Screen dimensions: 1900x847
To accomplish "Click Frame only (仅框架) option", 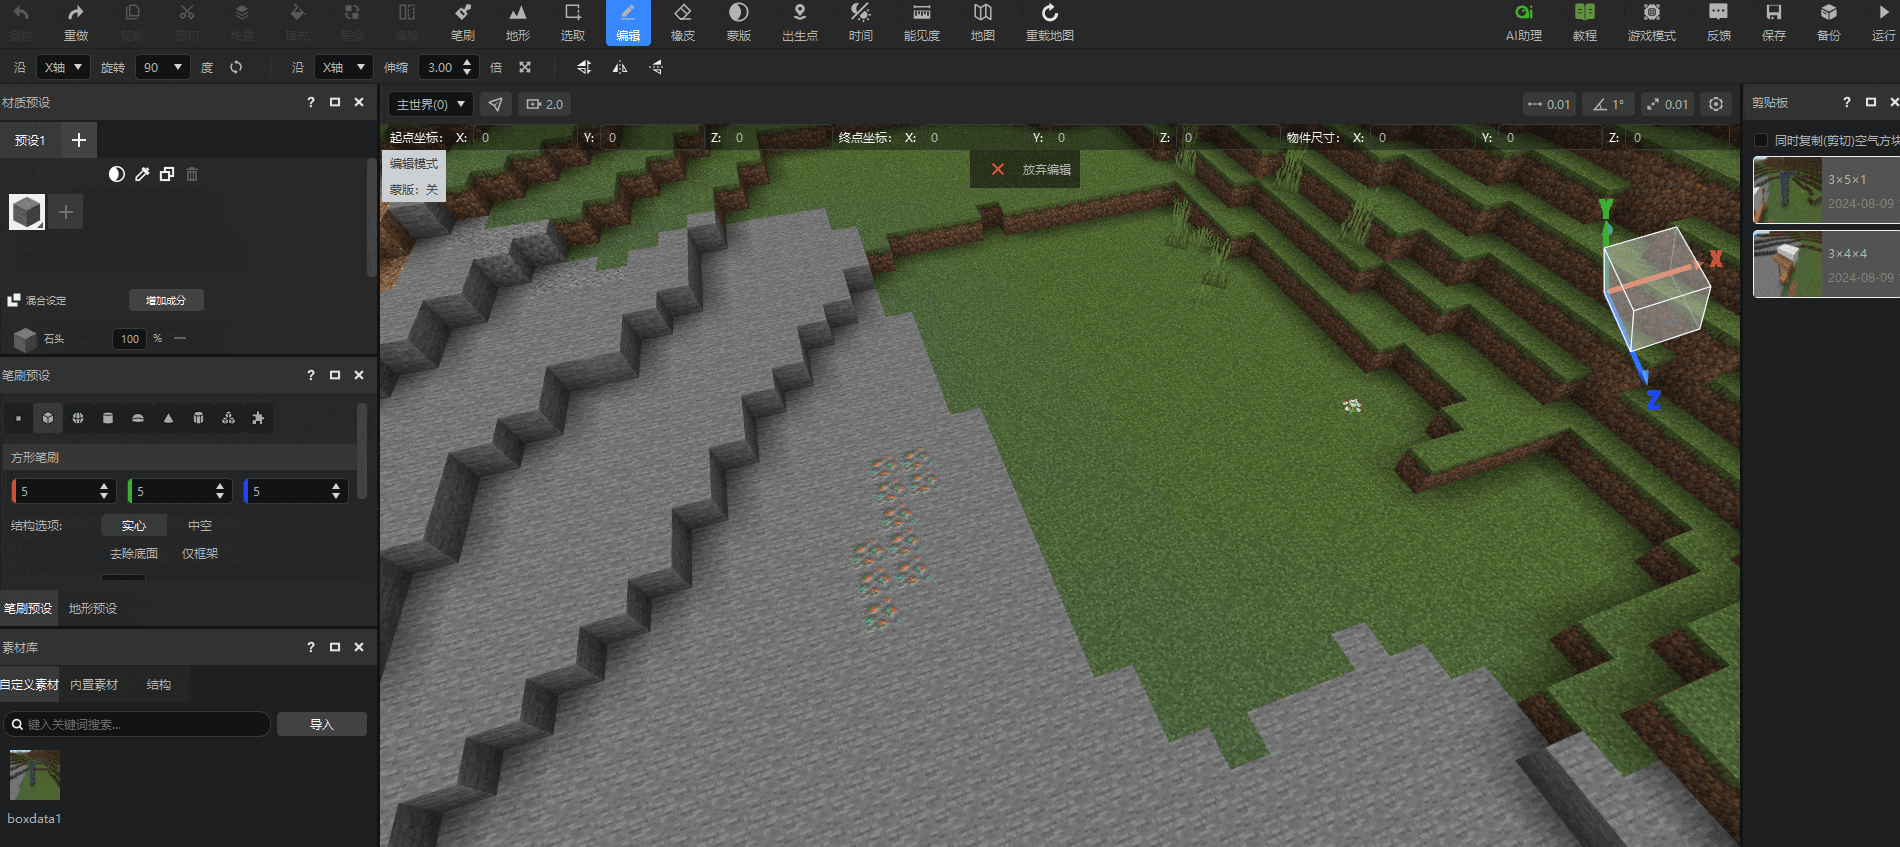I will (x=200, y=553).
